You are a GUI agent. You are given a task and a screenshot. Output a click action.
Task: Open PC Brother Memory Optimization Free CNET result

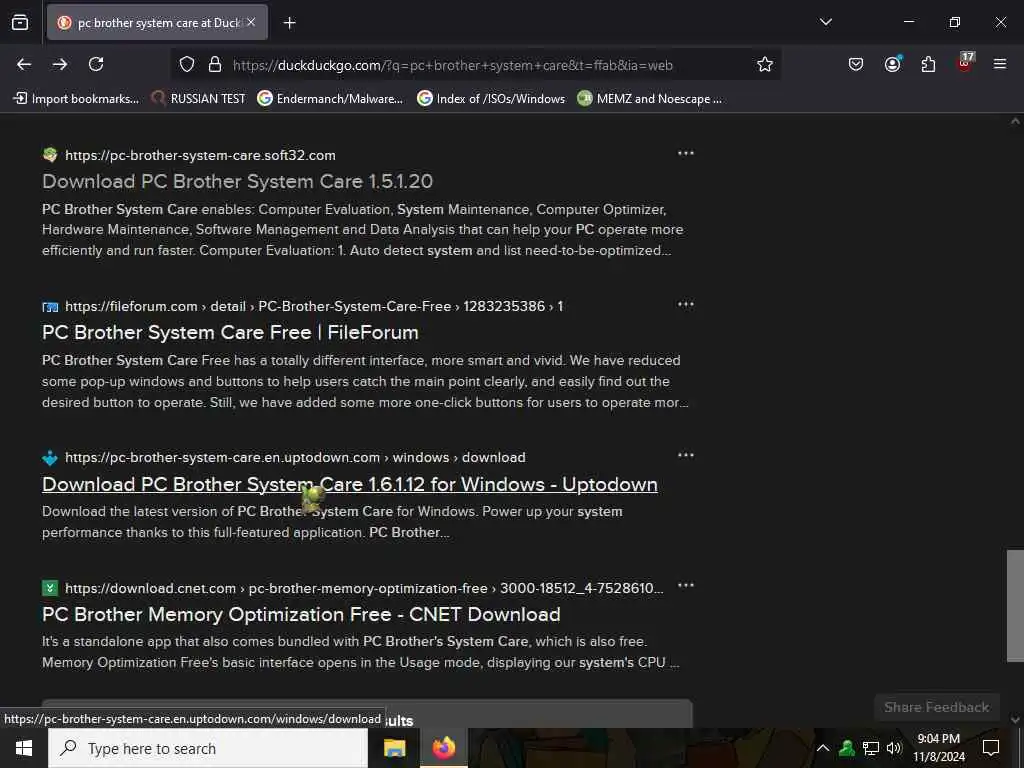pyautogui.click(x=301, y=615)
